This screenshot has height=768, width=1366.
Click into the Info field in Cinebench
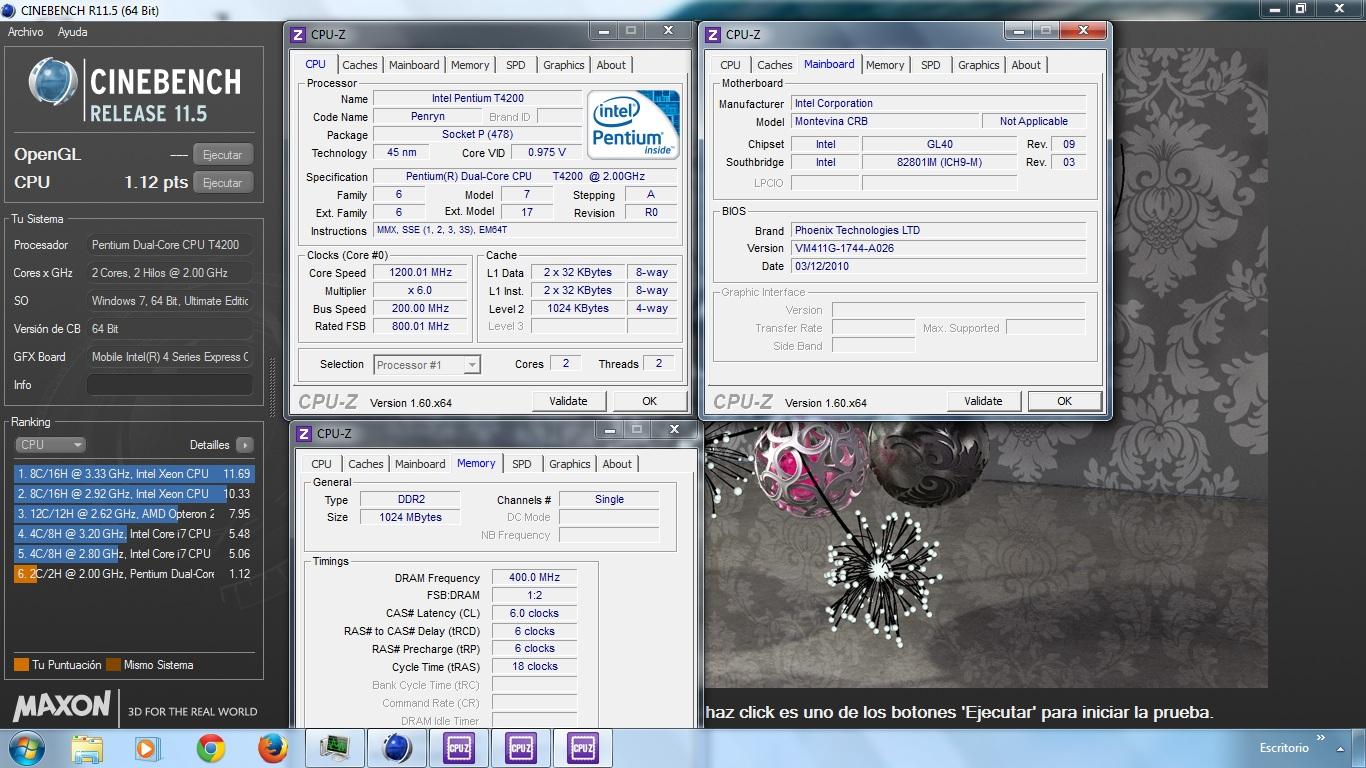point(170,385)
